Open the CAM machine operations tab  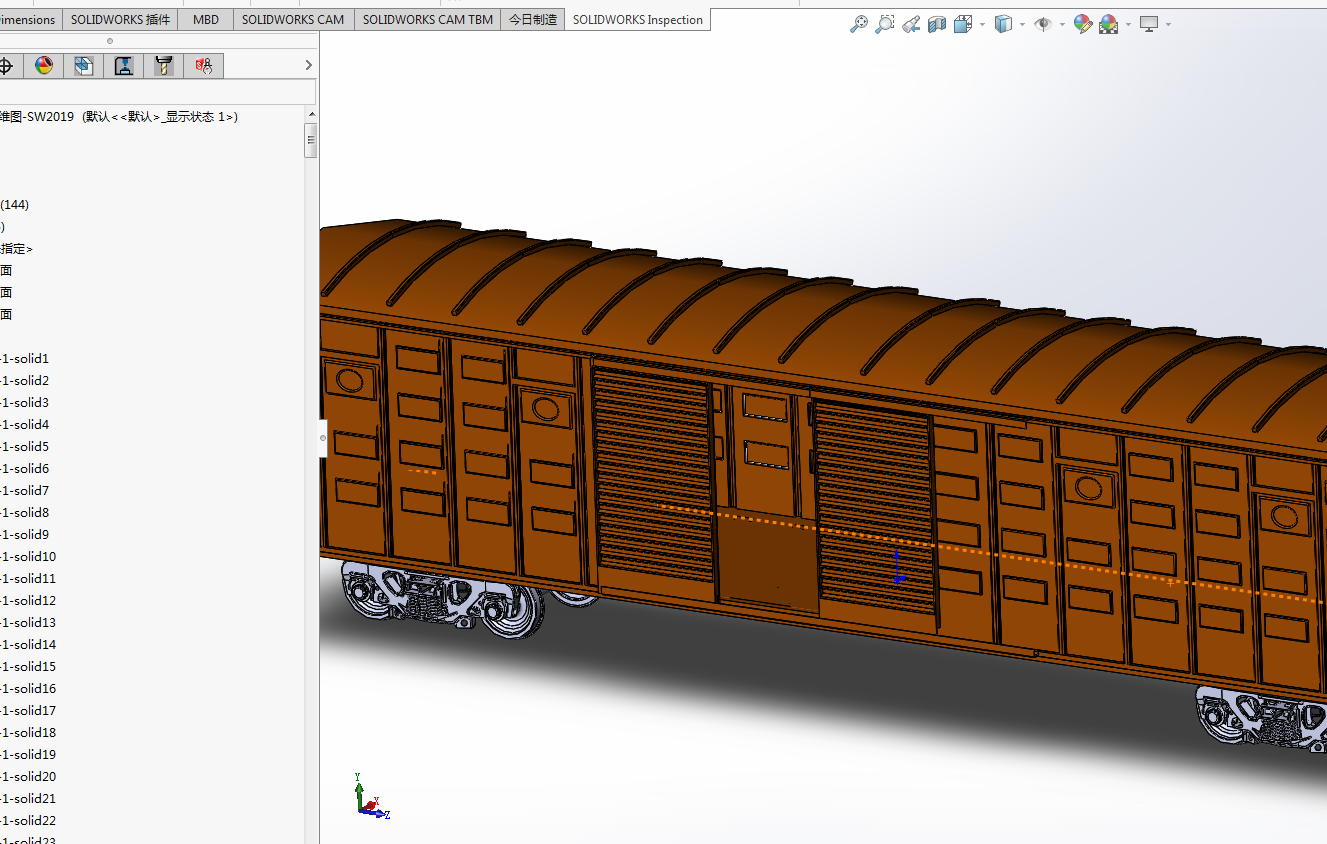[124, 66]
